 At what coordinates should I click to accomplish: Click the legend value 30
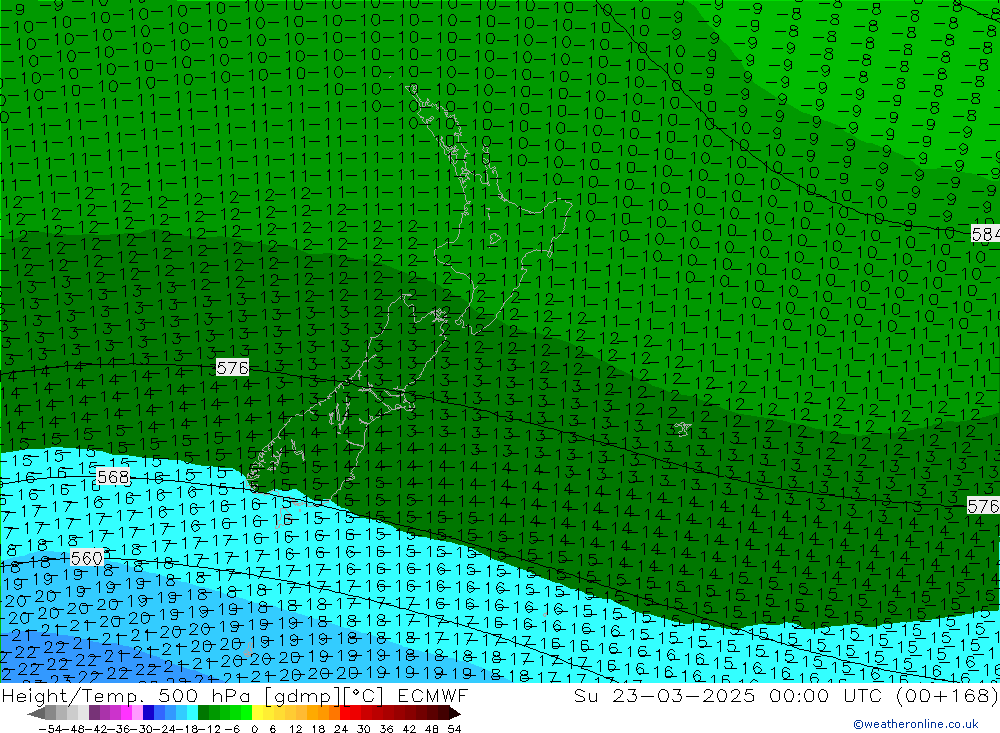364,729
